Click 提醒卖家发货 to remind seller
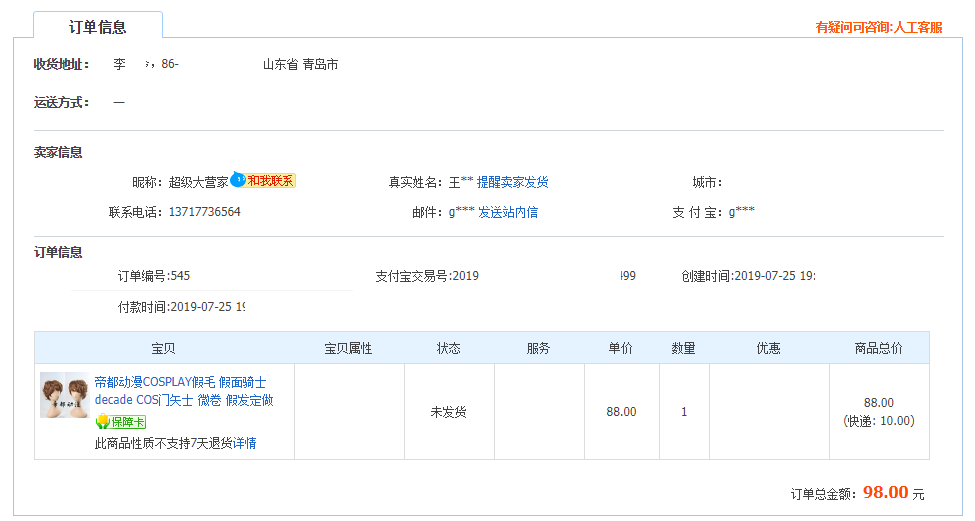Screen dimensions: 975x521 512,182
